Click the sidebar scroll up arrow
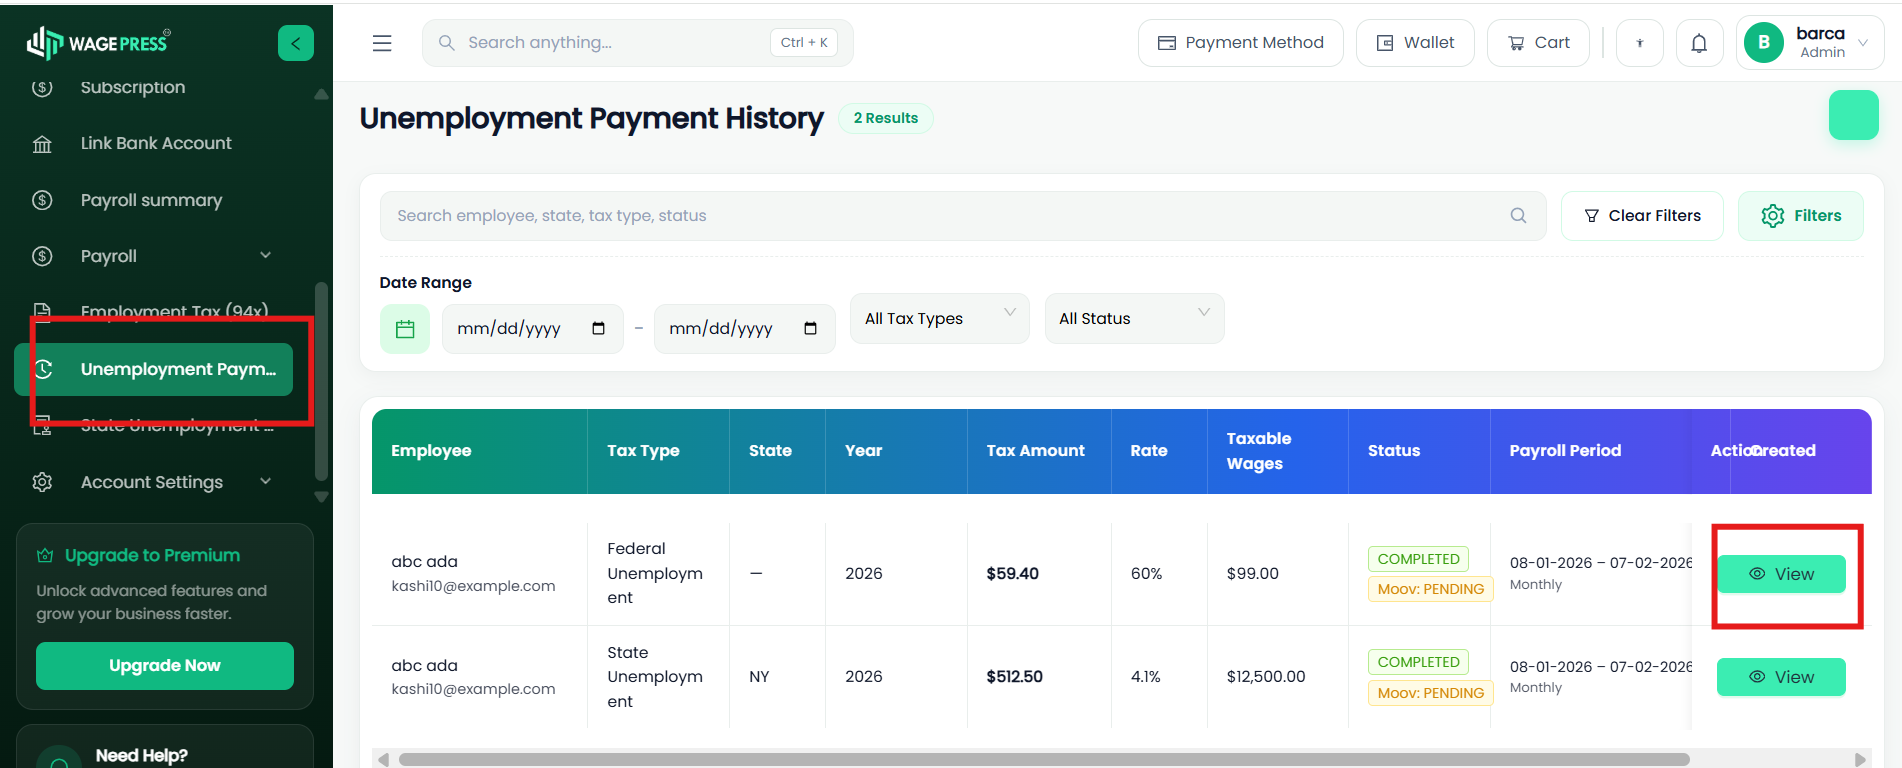Image resolution: width=1902 pixels, height=768 pixels. pyautogui.click(x=321, y=94)
